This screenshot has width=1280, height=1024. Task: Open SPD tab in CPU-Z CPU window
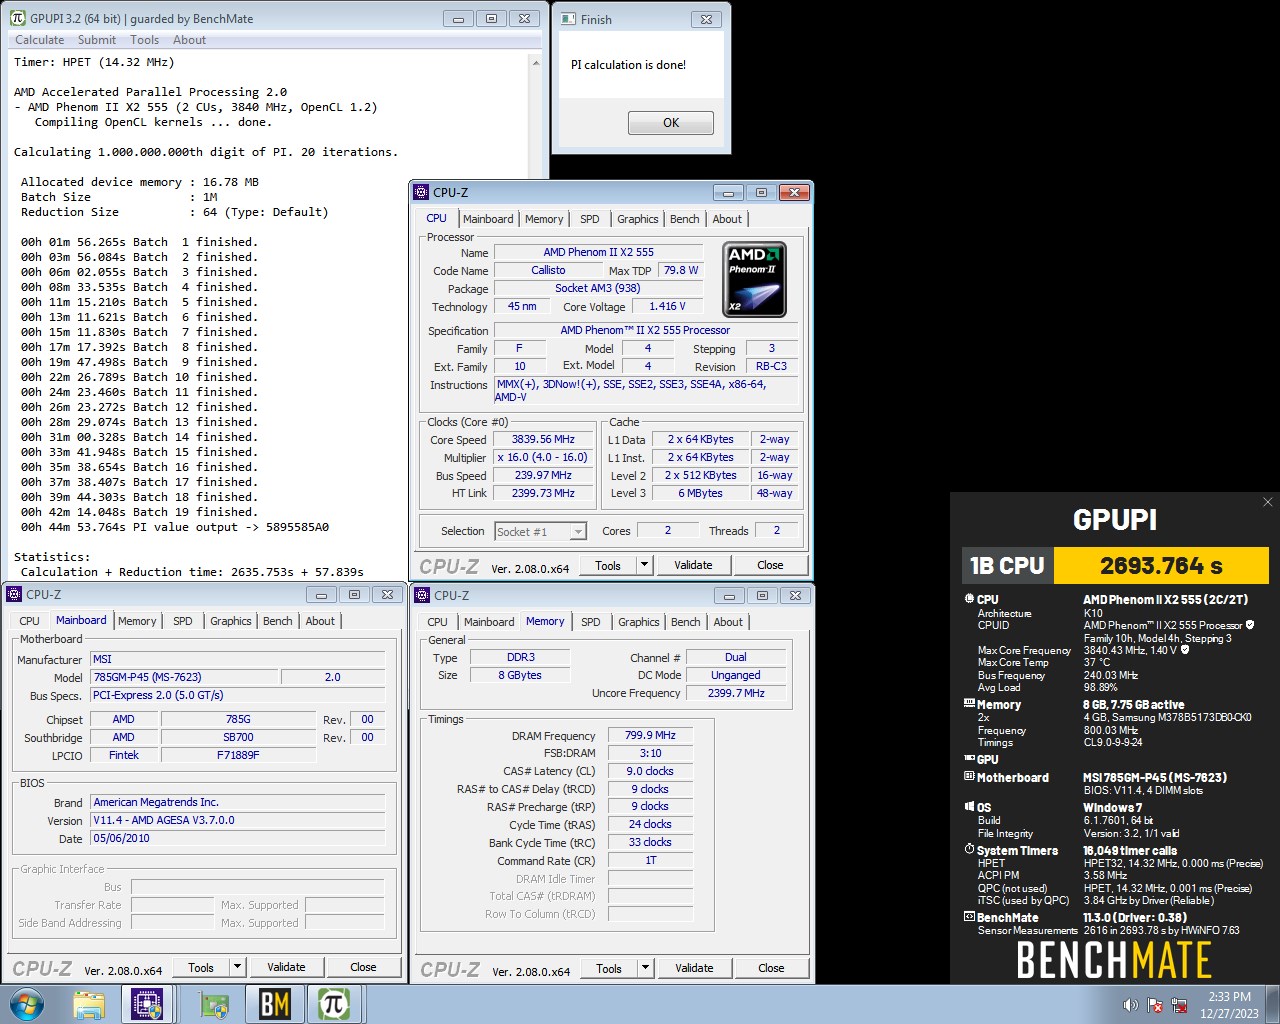coord(590,219)
